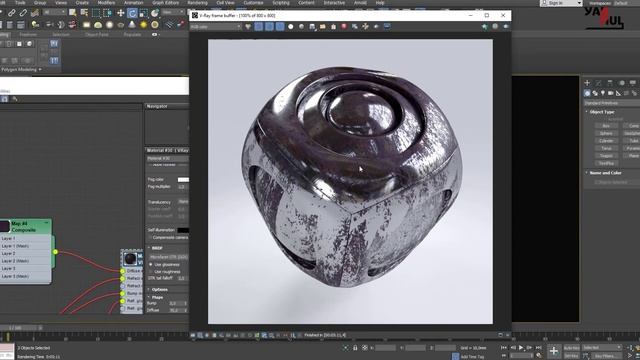Open the Modifiers menu
The height and width of the screenshot is (360, 640).
point(106,2)
